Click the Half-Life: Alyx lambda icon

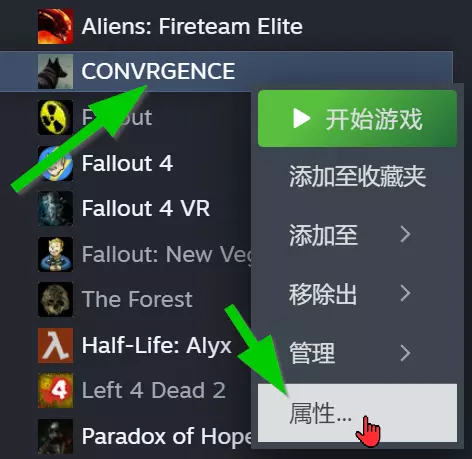tap(55, 345)
